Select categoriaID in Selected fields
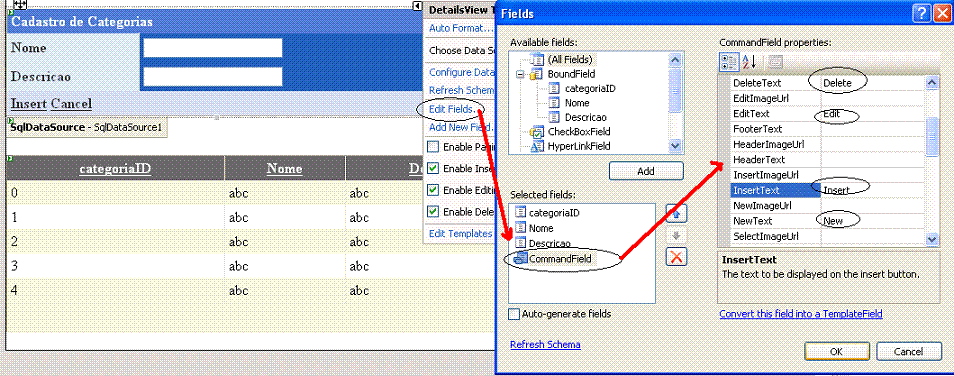The height and width of the screenshot is (376, 954). (x=554, y=213)
